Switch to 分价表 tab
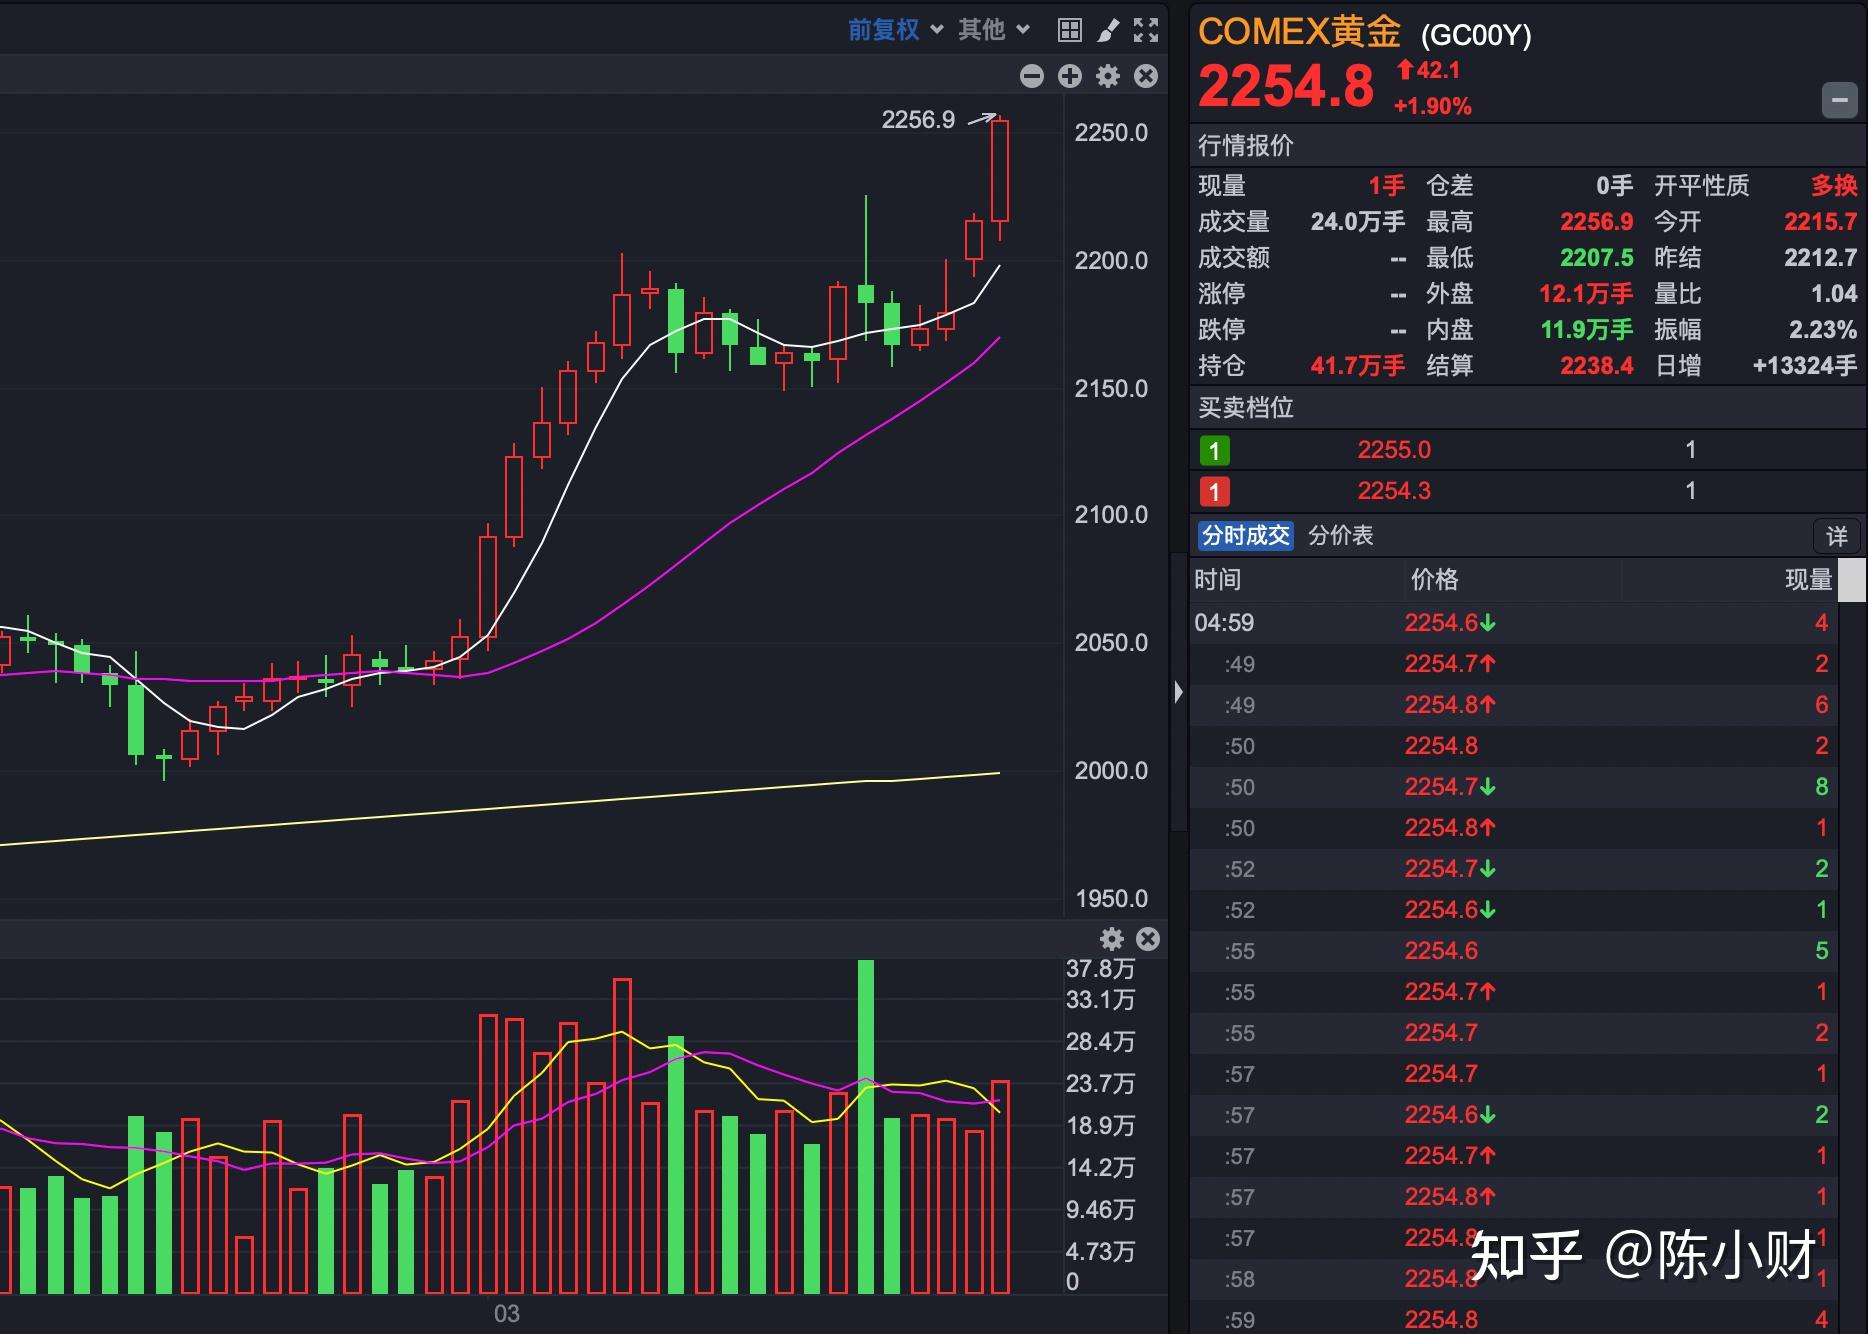1868x1334 pixels. pyautogui.click(x=1341, y=536)
